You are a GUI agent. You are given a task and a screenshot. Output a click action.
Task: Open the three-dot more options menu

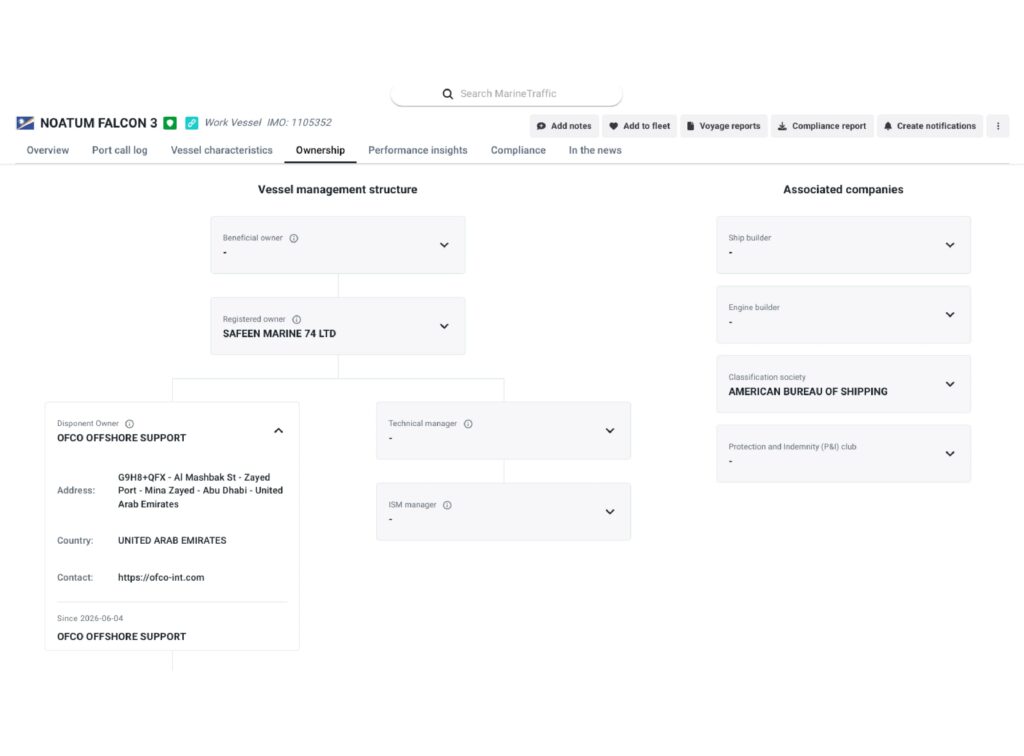[x=998, y=126]
